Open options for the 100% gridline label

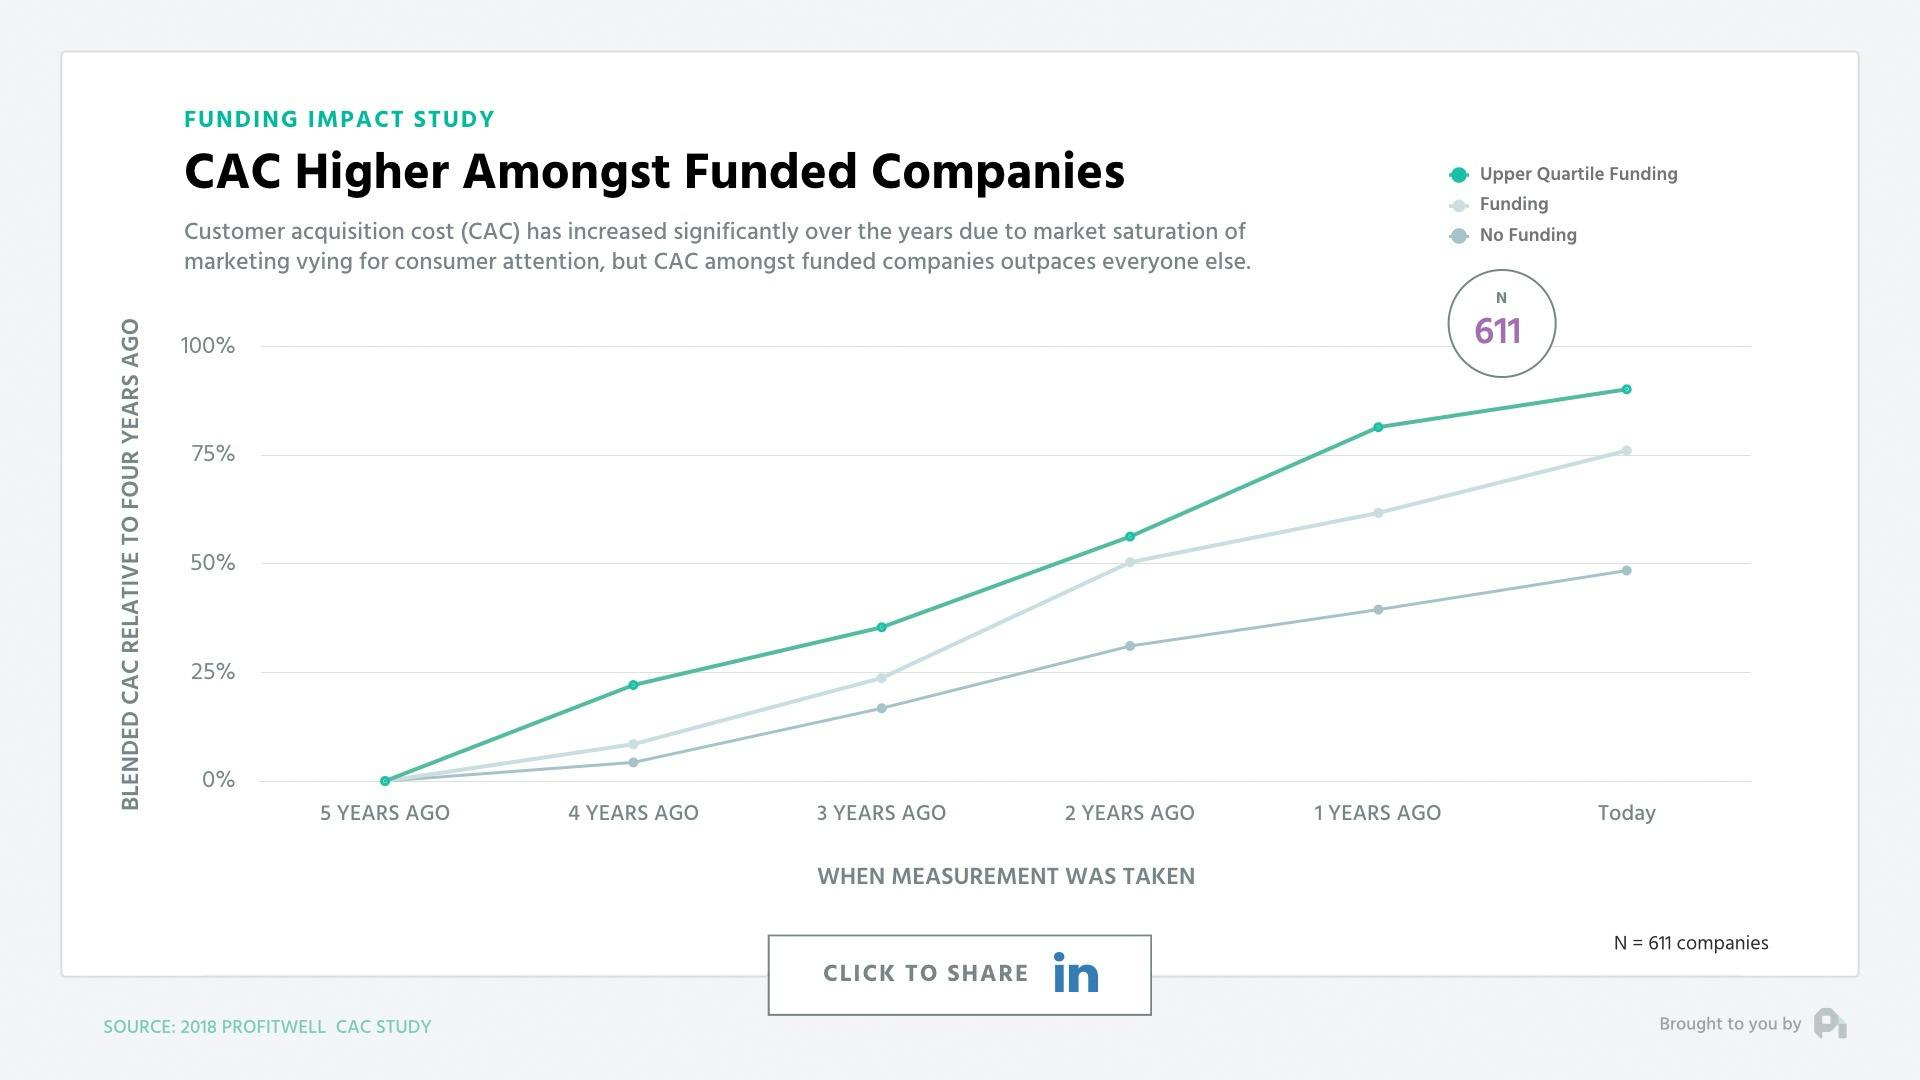207,345
